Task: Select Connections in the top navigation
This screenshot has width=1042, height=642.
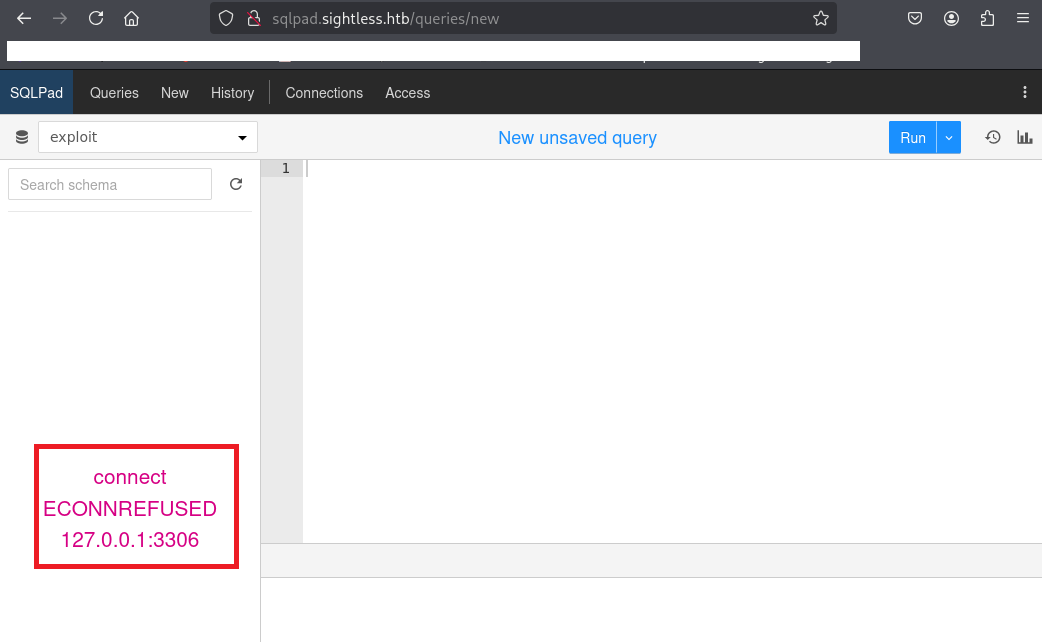Action: pyautogui.click(x=324, y=93)
